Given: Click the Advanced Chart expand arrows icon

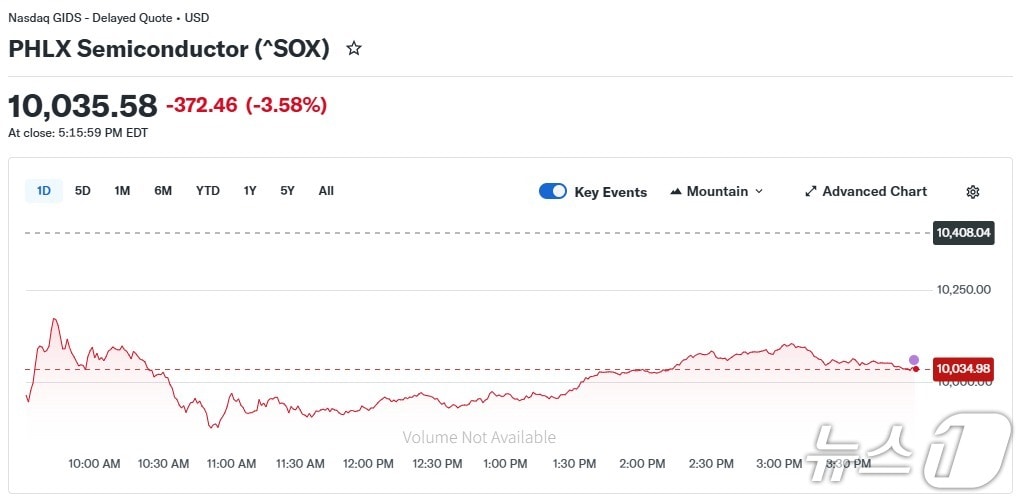Looking at the screenshot, I should (811, 191).
